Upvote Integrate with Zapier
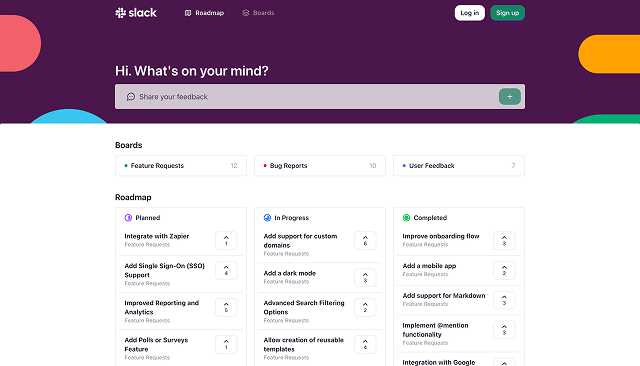Image resolution: width=640 pixels, height=366 pixels. (x=226, y=240)
